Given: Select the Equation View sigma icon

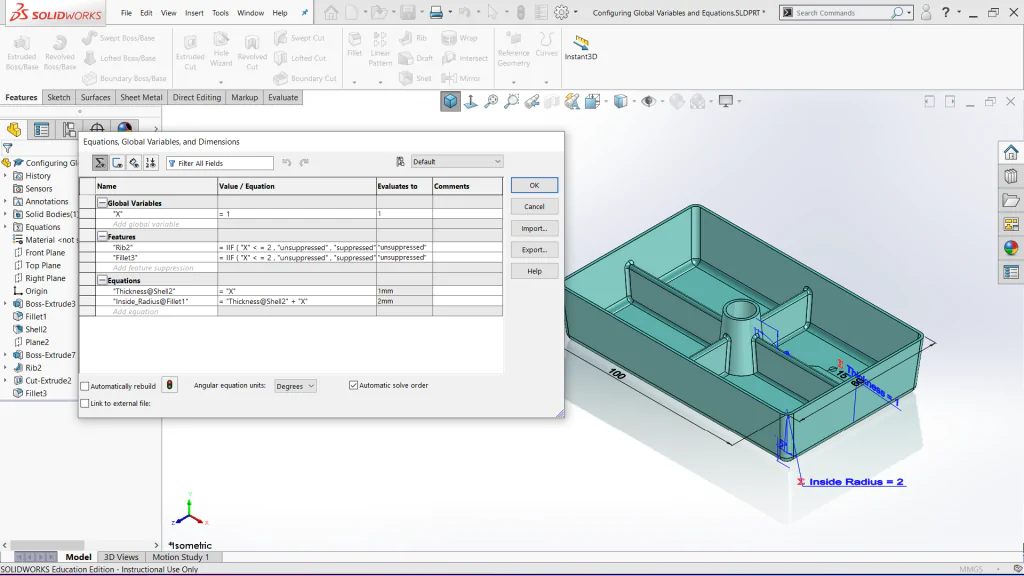Looking at the screenshot, I should 100,163.
